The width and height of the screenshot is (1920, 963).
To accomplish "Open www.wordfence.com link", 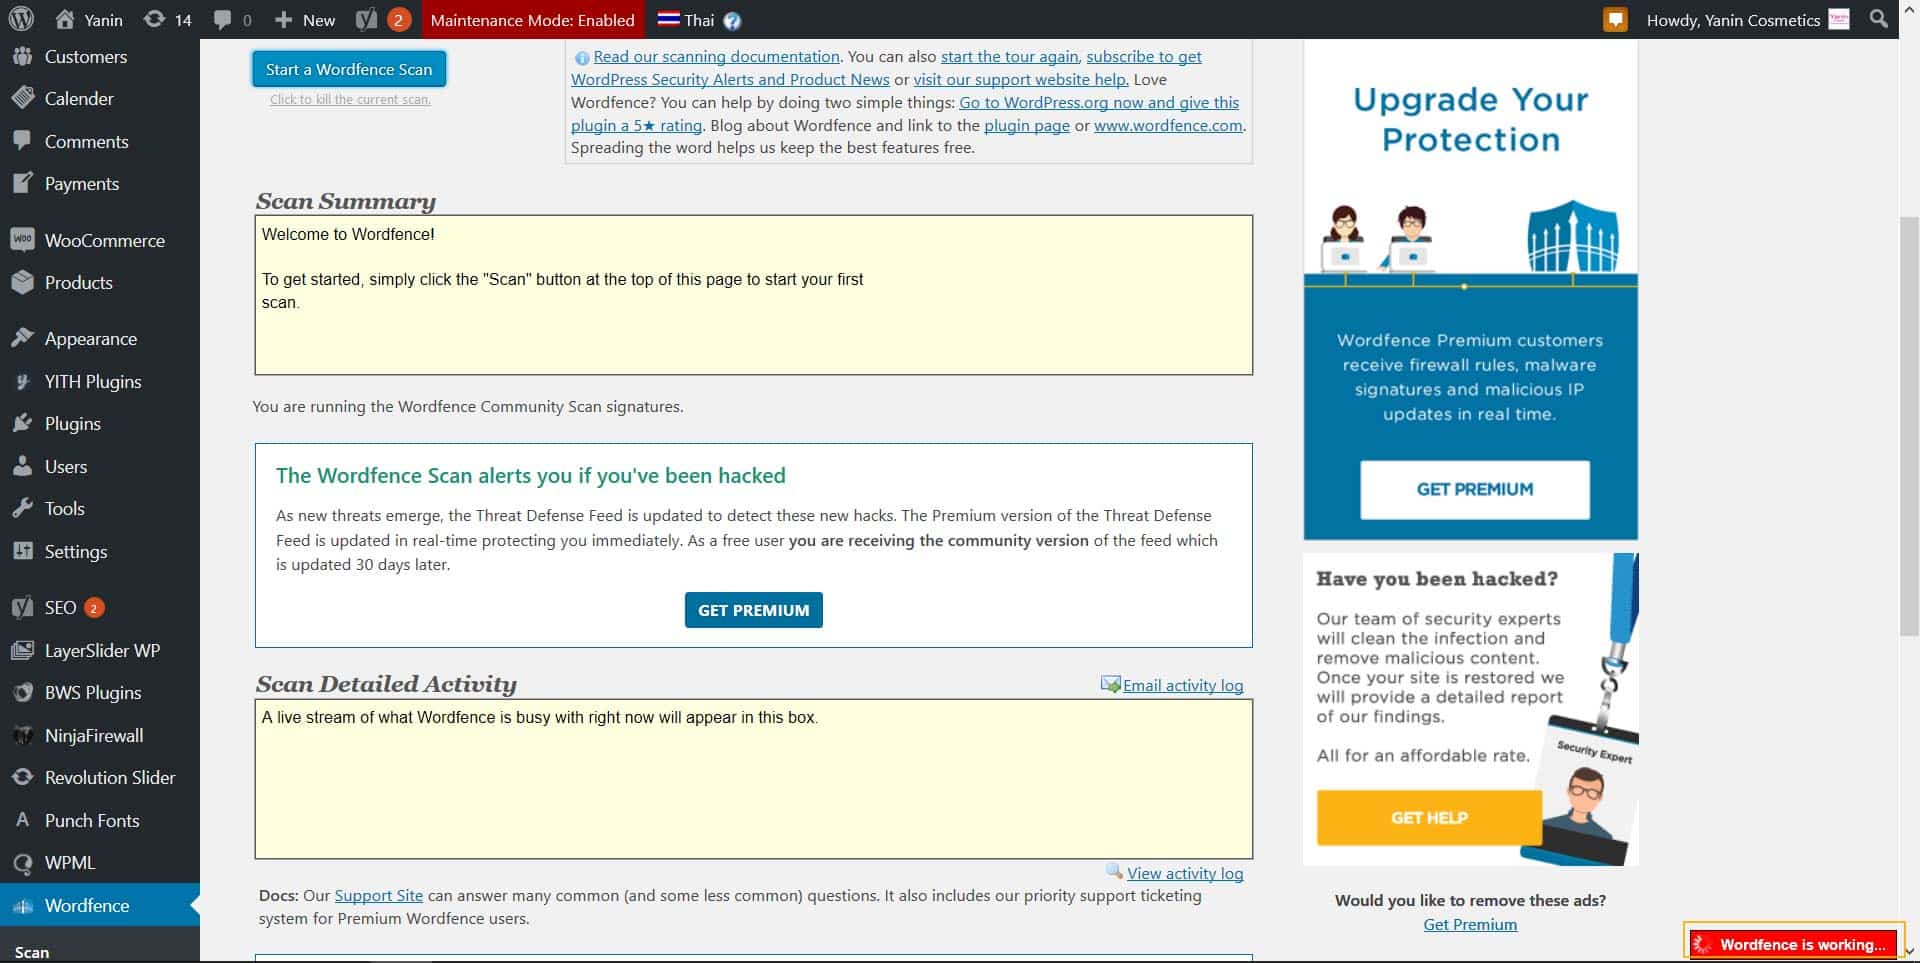I will pyautogui.click(x=1168, y=126).
